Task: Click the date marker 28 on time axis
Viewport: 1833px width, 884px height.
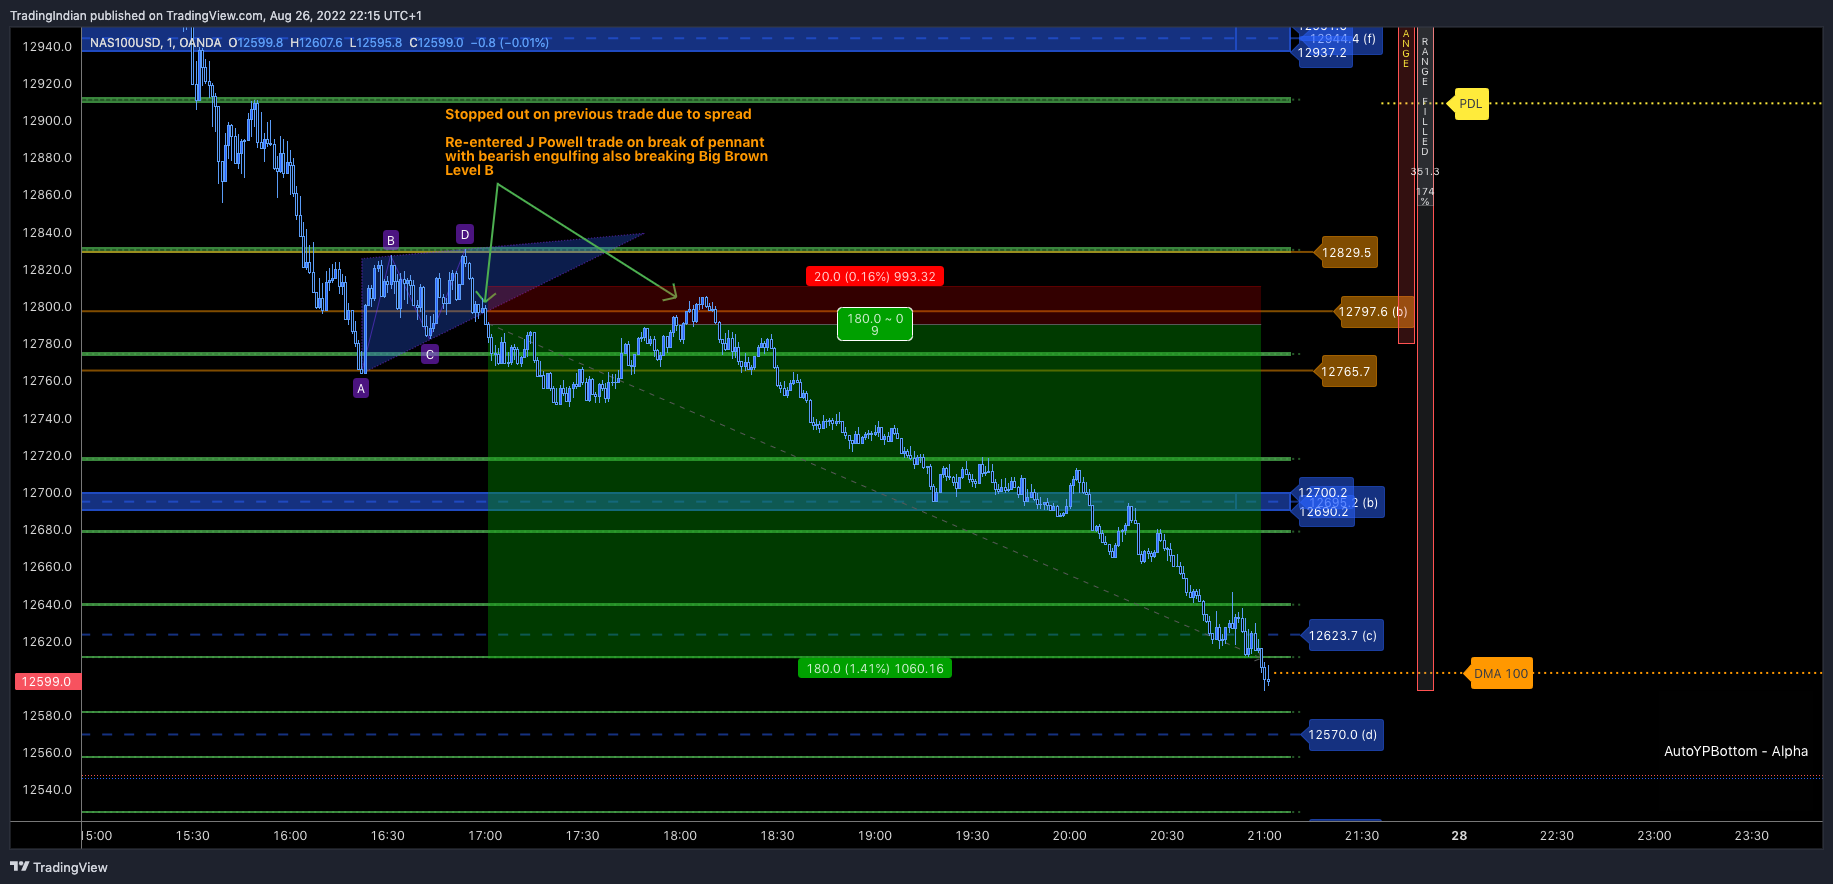Action: tap(1459, 835)
